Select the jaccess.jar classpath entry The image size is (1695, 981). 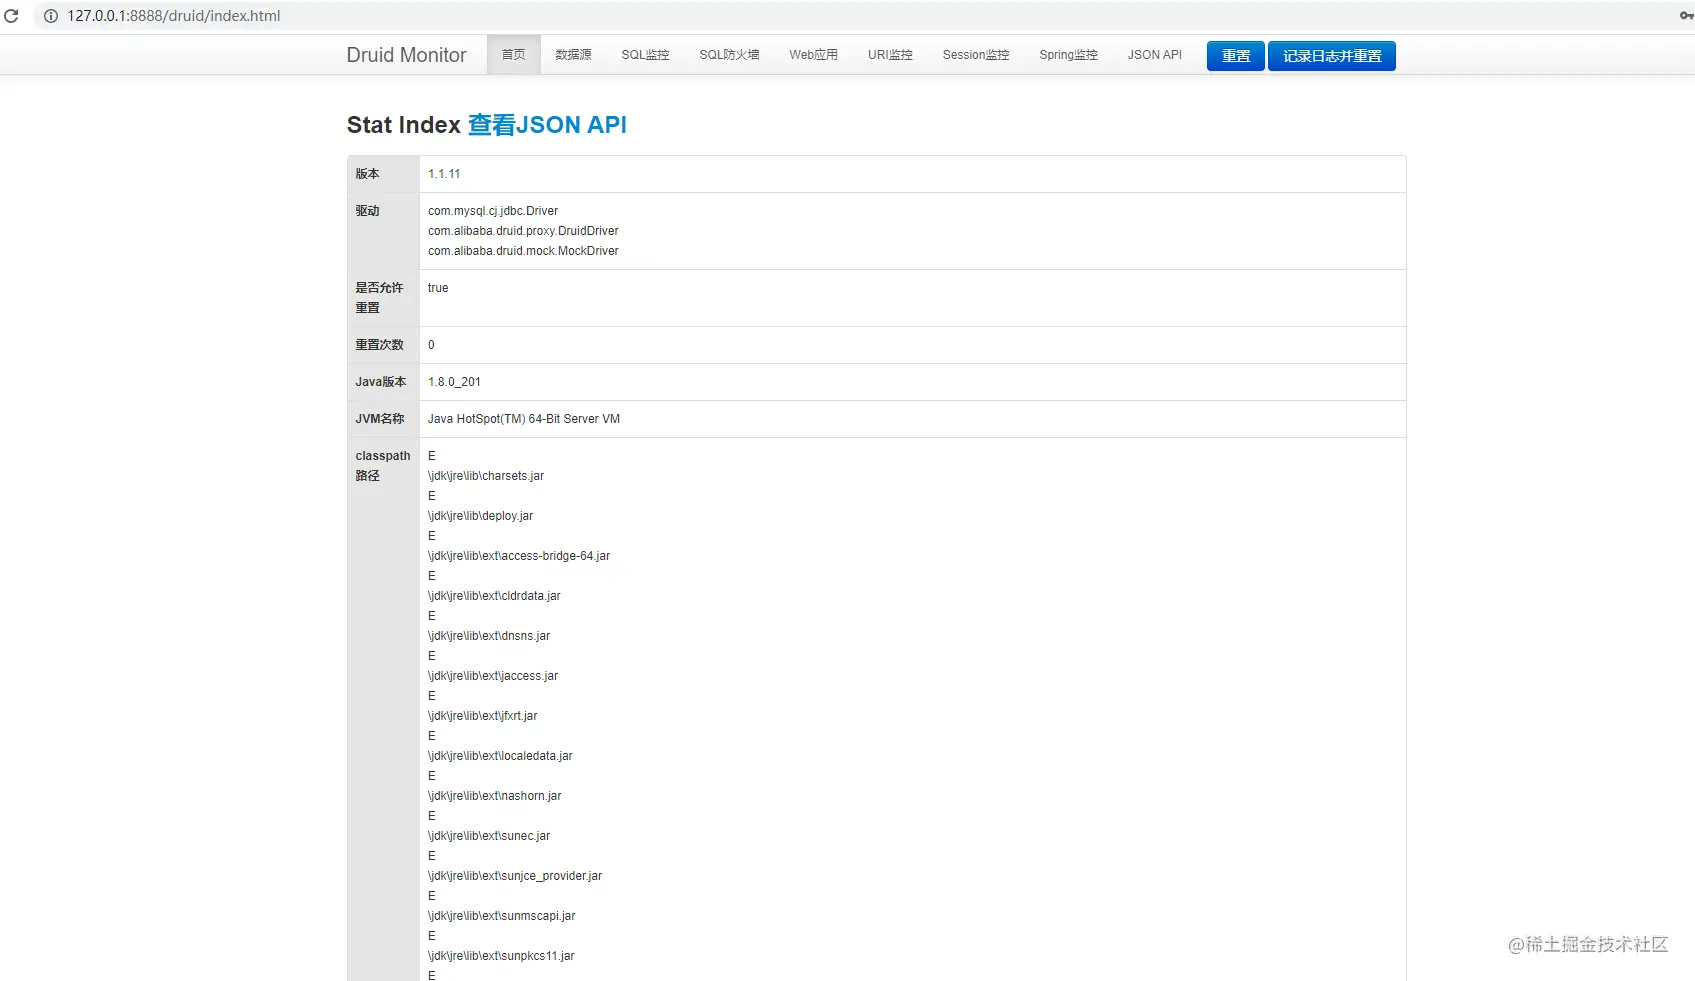493,676
